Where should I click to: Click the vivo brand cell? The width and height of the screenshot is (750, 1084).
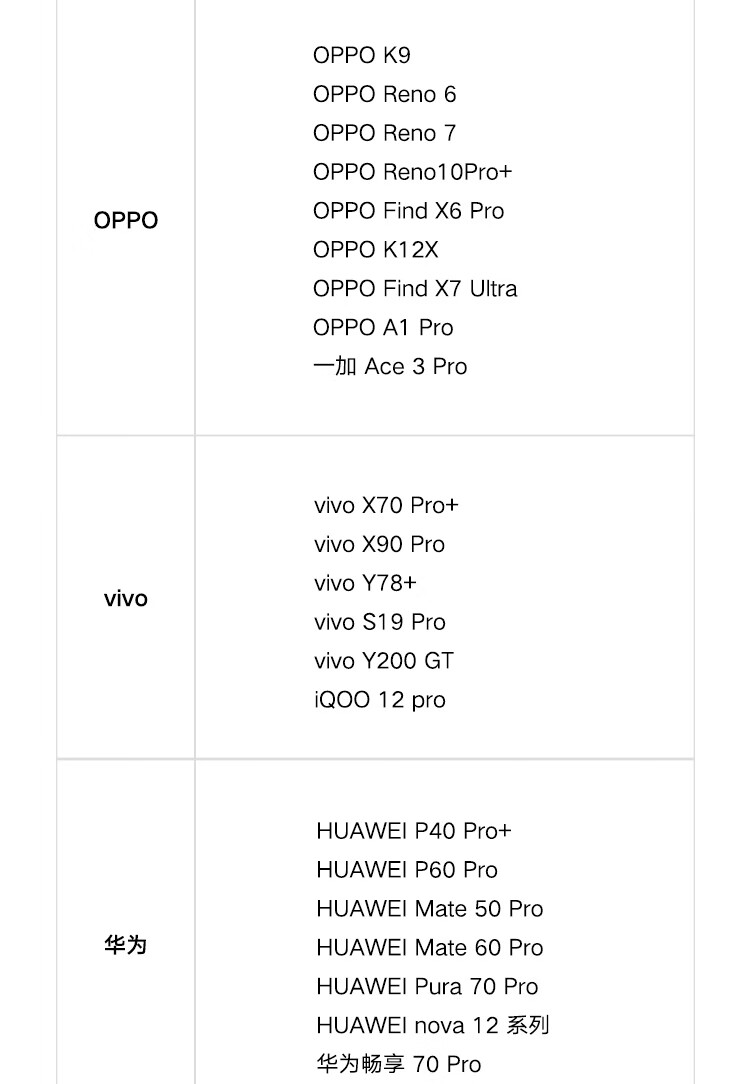(126, 598)
